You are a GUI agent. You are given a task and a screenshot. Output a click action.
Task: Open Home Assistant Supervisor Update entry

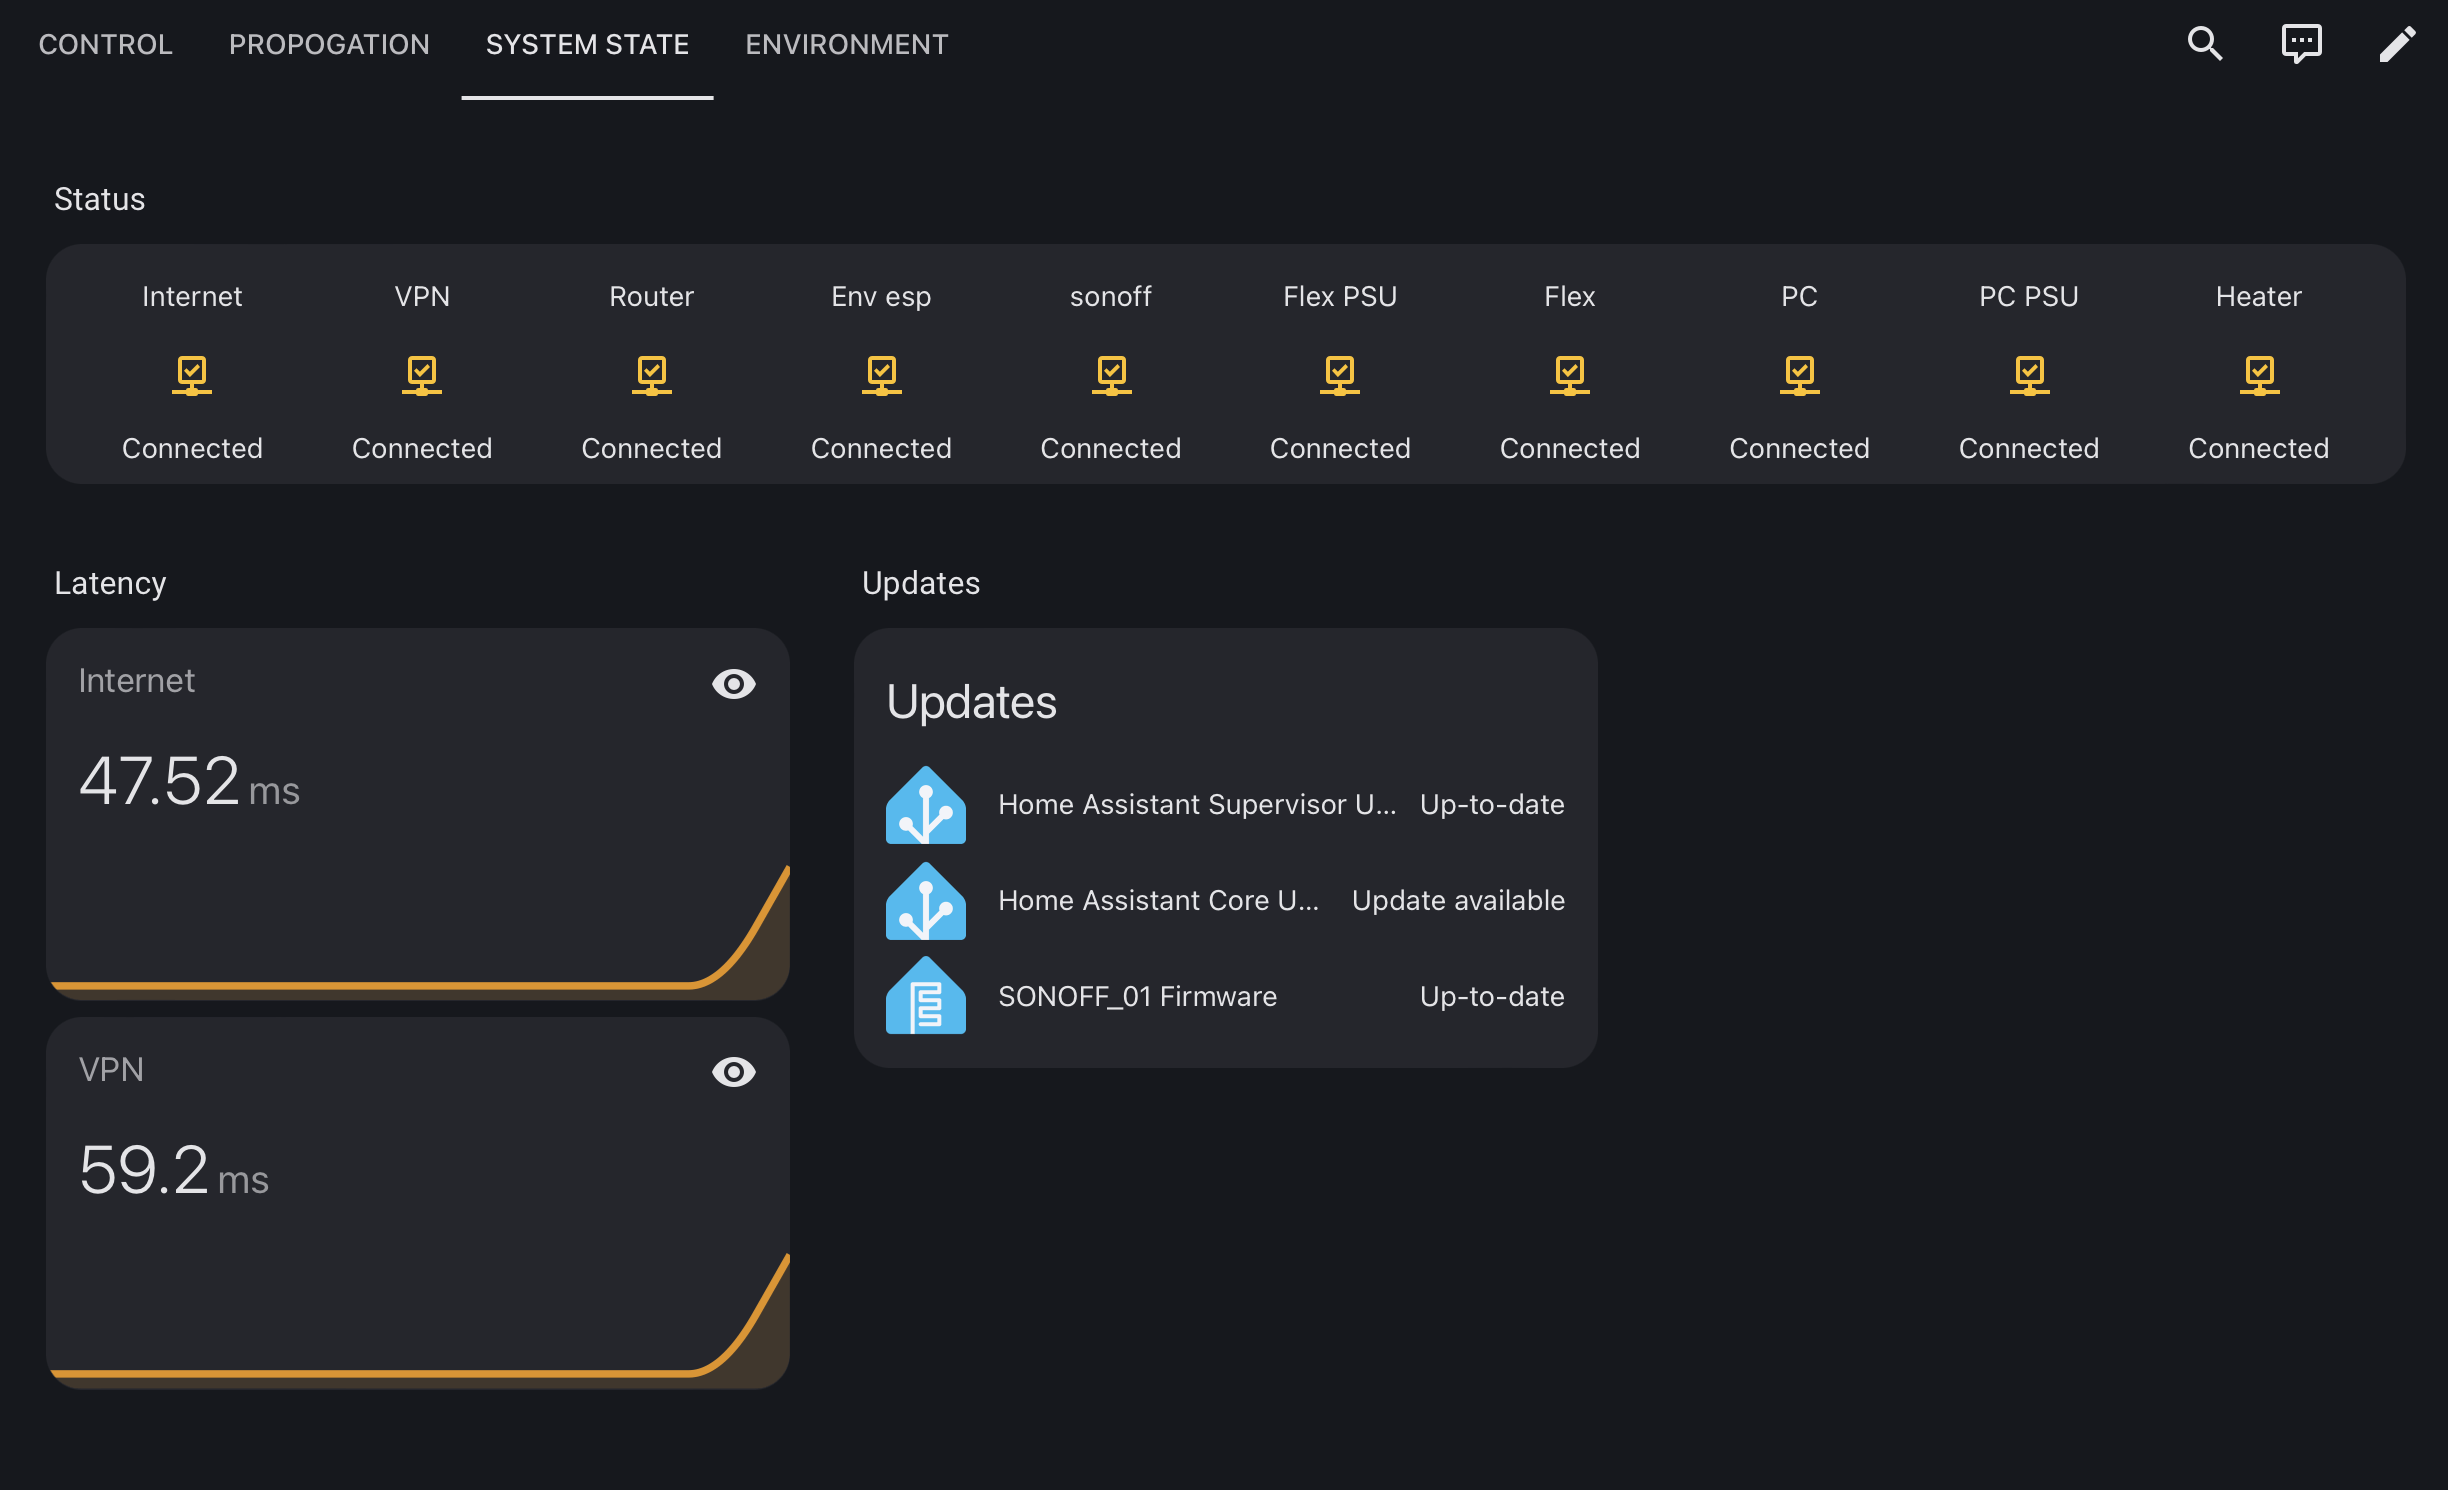[1197, 804]
